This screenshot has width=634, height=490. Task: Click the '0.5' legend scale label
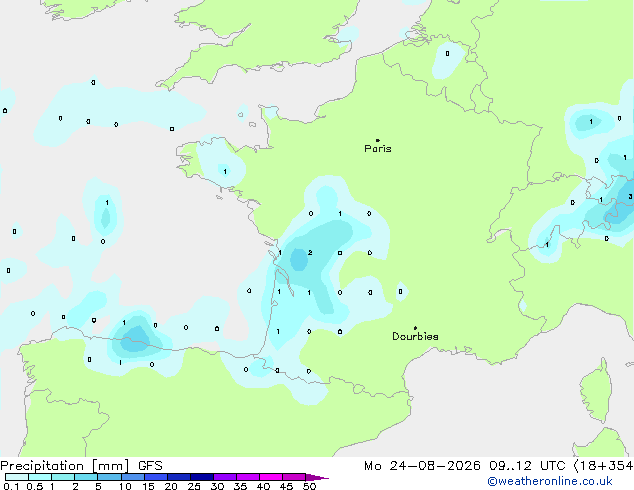(x=34, y=486)
